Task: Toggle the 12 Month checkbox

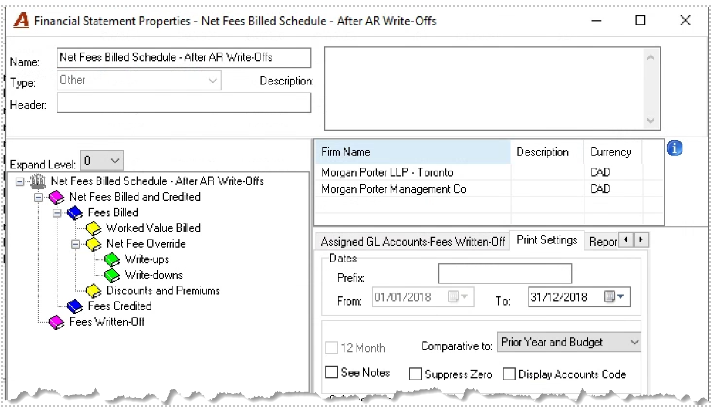Action: (x=331, y=348)
